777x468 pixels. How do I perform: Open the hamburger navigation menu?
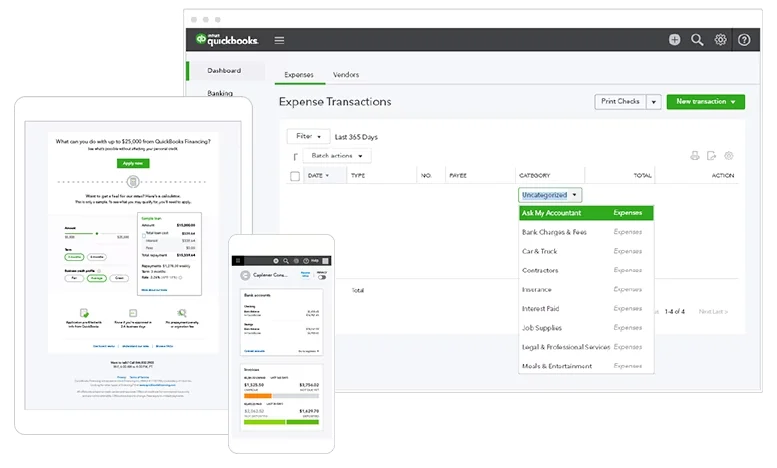tap(279, 40)
